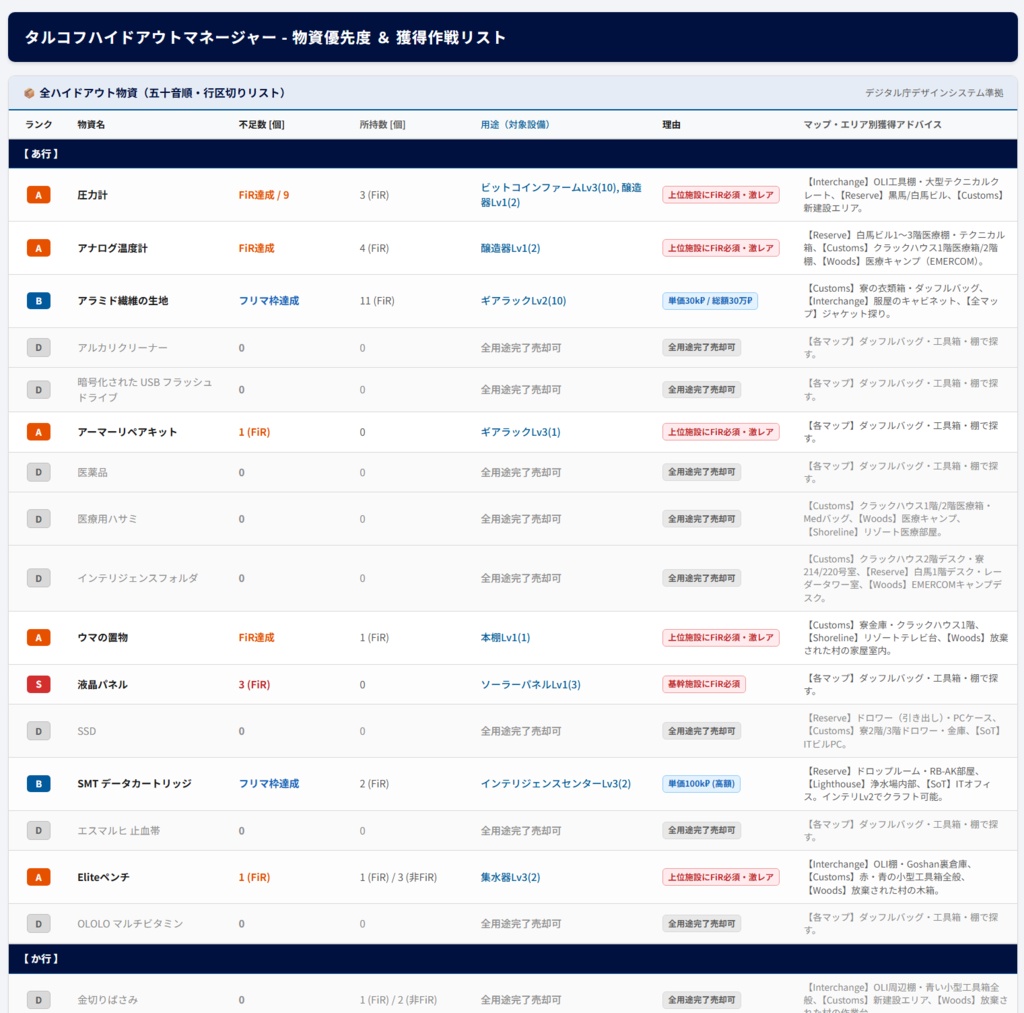Click the box icon beside 全ハイドアウト物資 heading
The height and width of the screenshot is (1013, 1024).
(x=29, y=93)
